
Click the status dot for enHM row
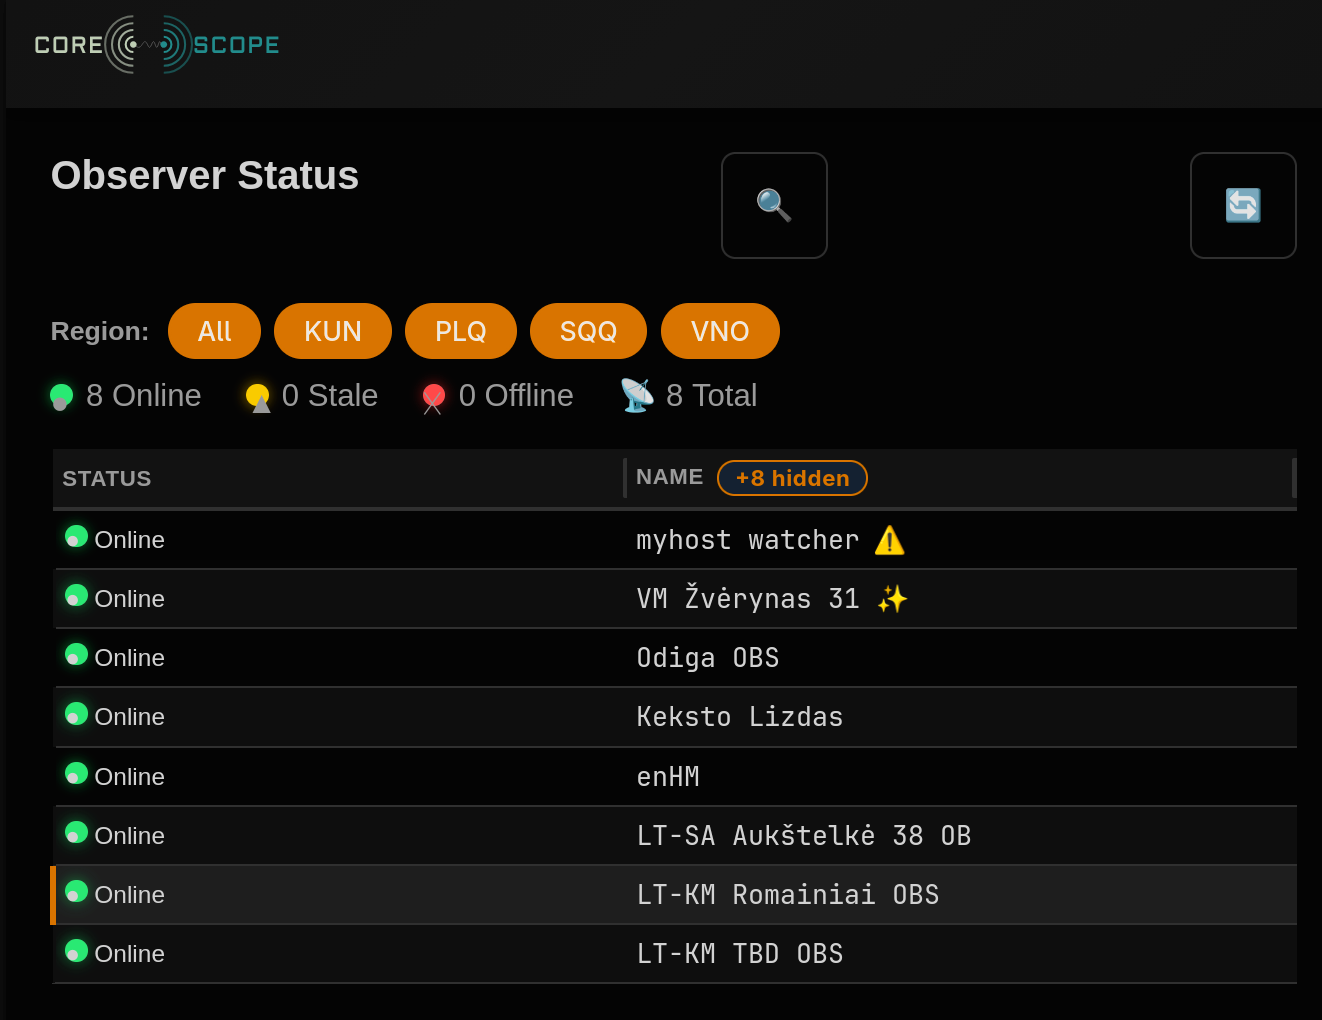click(x=76, y=774)
